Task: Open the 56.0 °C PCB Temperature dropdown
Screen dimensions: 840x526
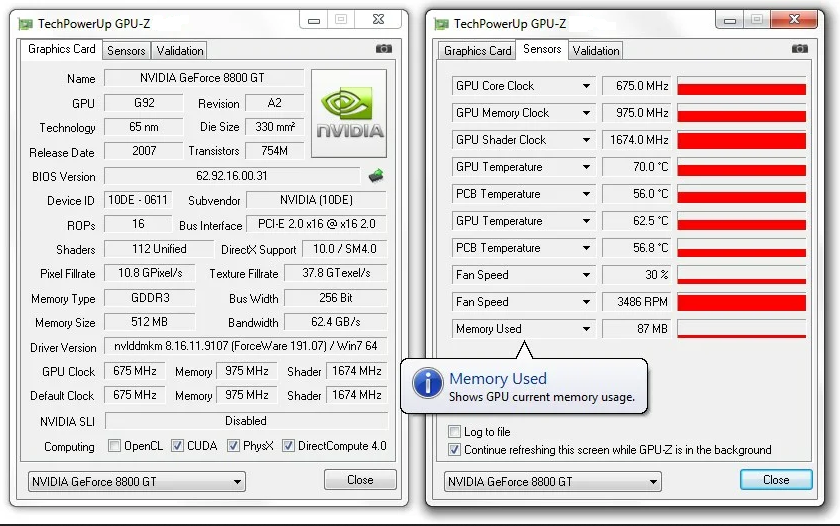Action: pos(586,194)
